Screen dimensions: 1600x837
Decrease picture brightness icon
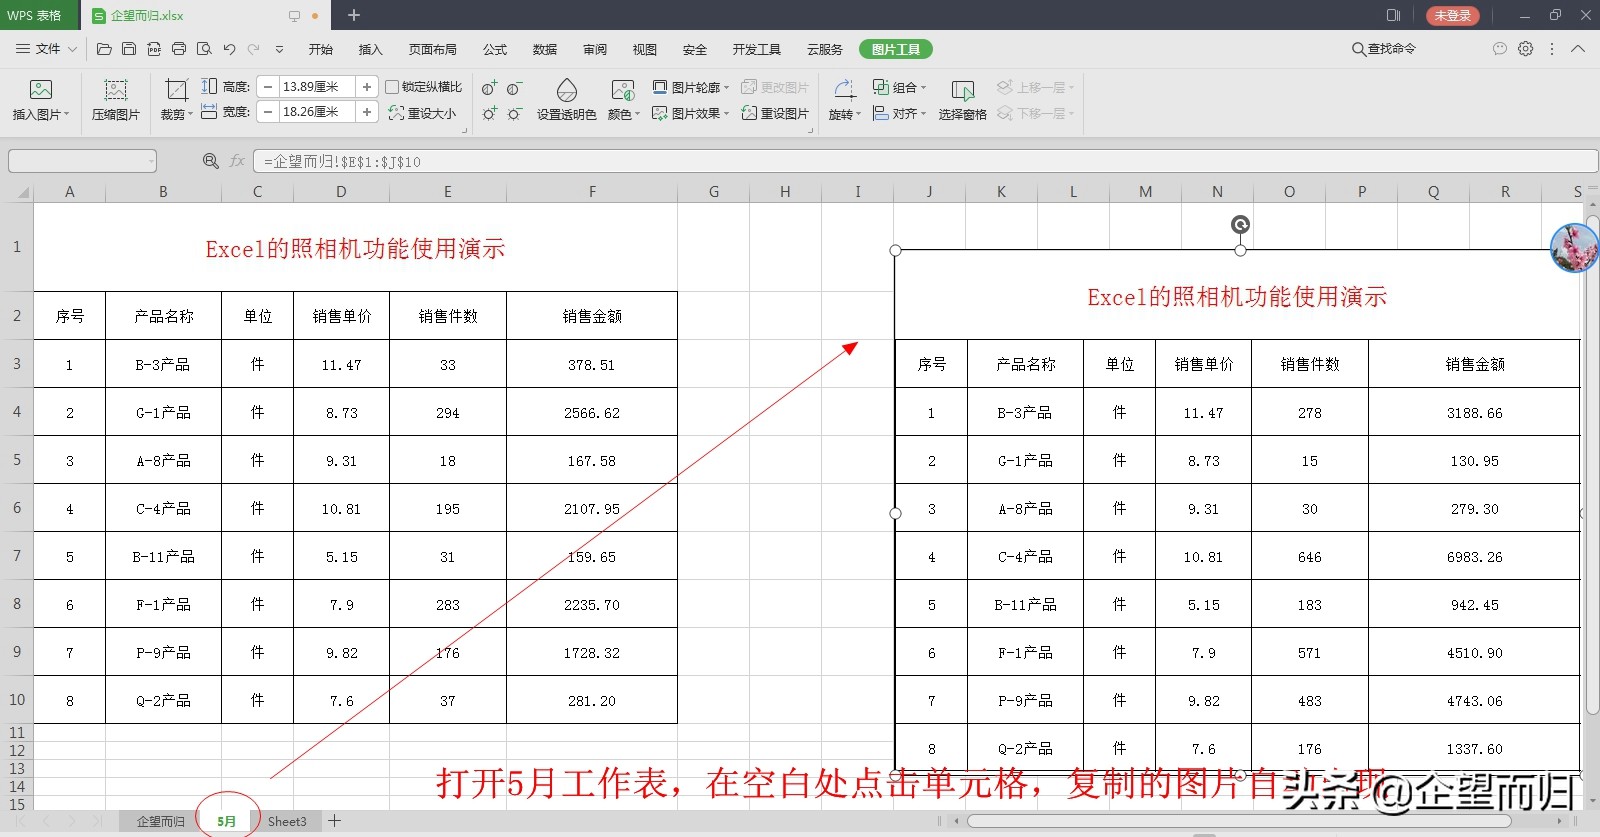pos(514,114)
